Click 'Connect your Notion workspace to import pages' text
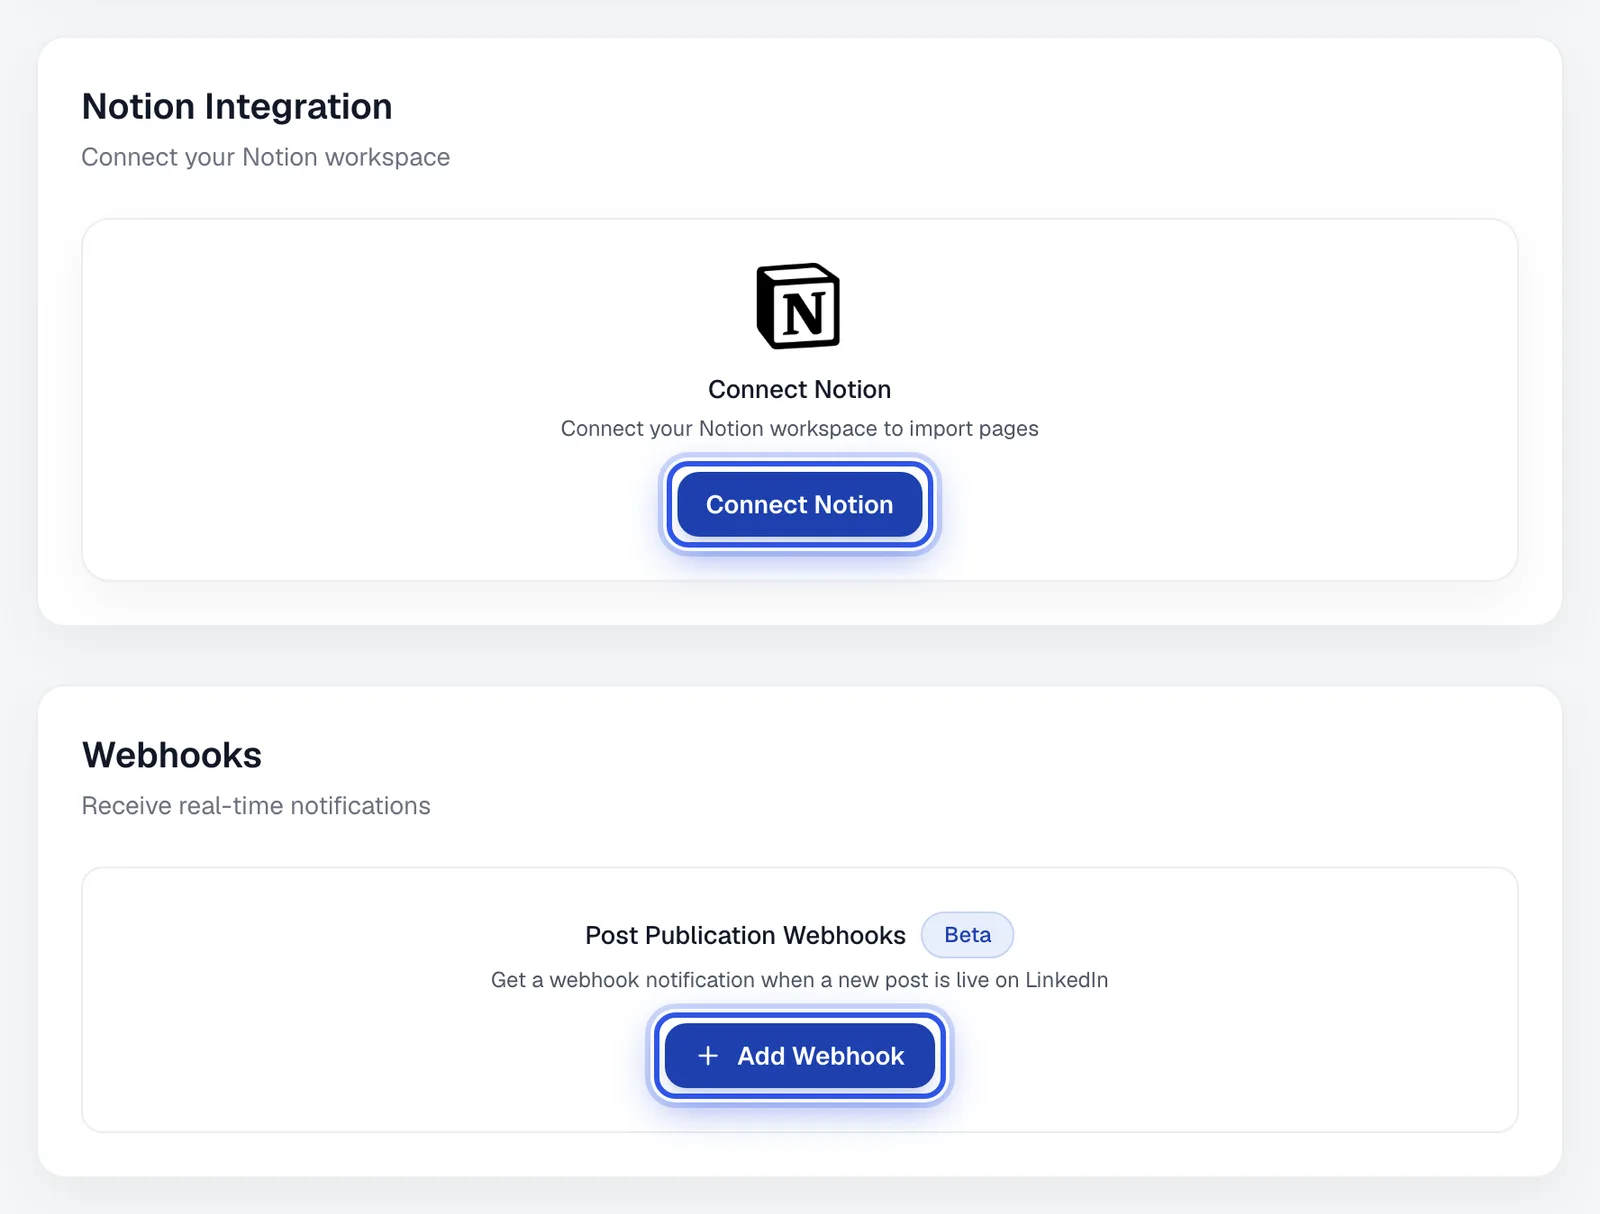Screen dimensions: 1600x1214 pos(799,429)
